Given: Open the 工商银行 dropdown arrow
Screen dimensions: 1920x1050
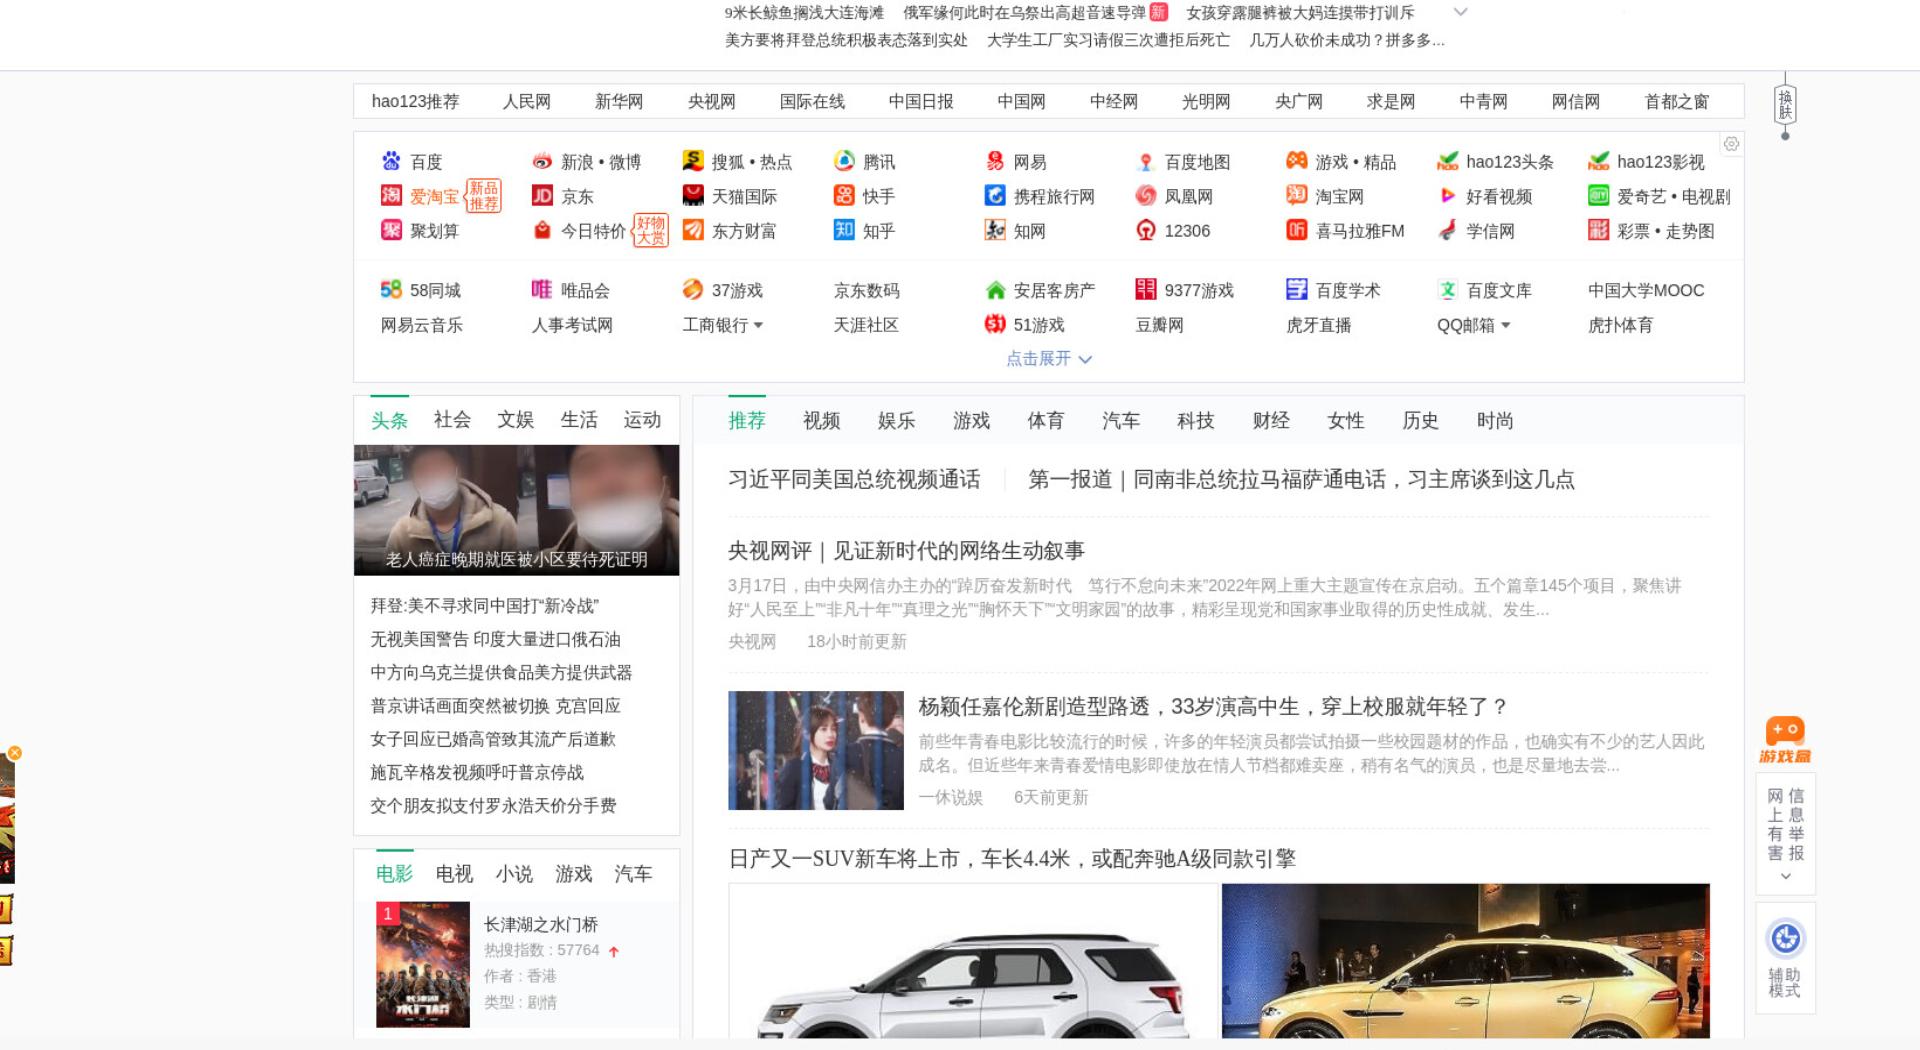Looking at the screenshot, I should [x=758, y=325].
